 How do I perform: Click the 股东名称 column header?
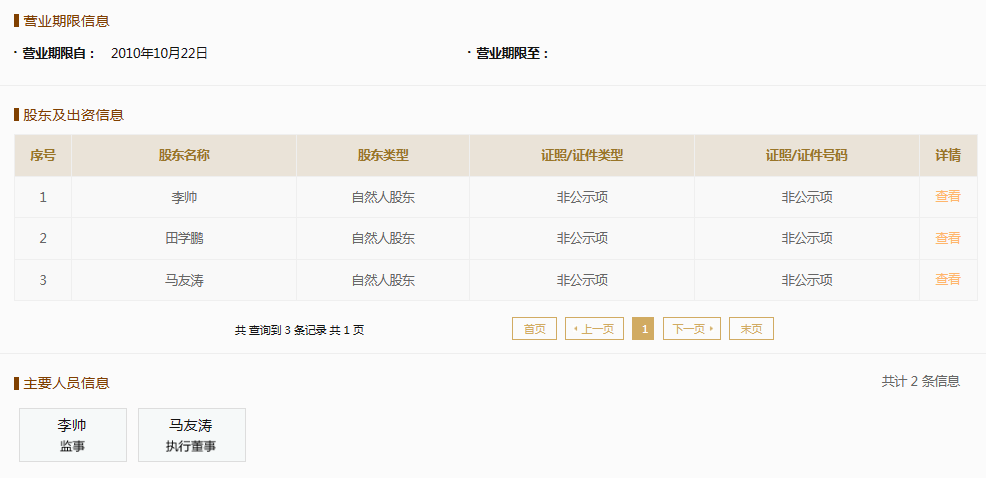184,156
